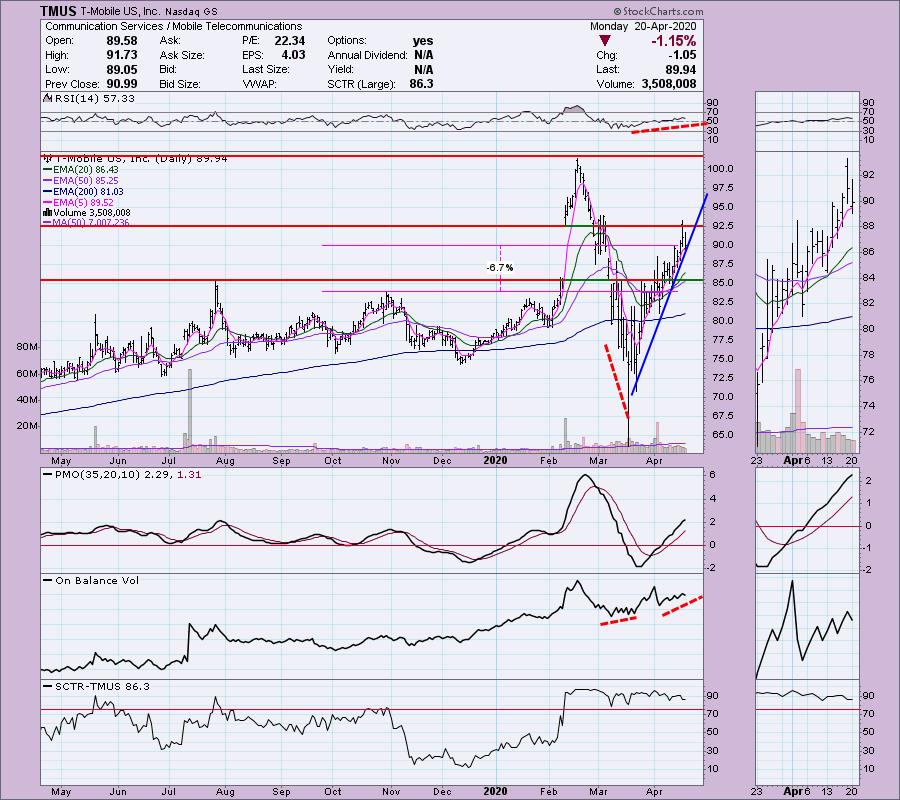This screenshot has width=900, height=800.
Task: Click the High price value 91.73
Action: [122, 55]
